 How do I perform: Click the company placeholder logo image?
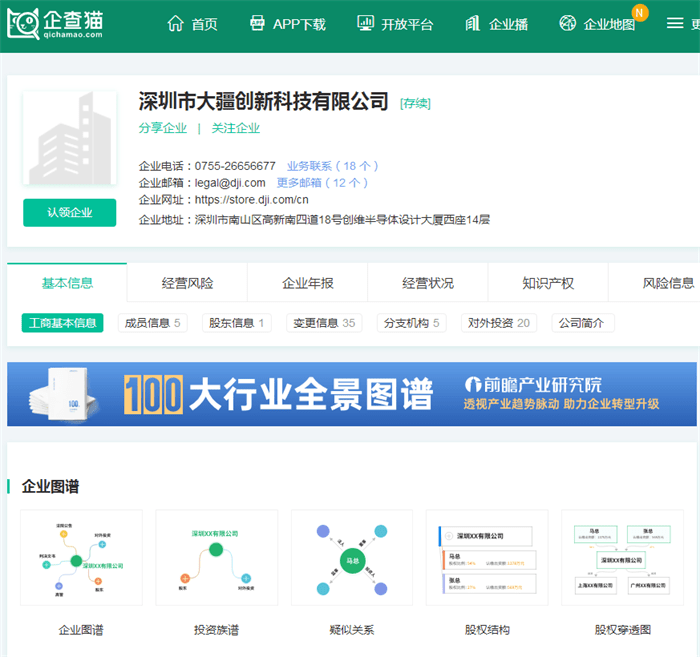(70, 140)
